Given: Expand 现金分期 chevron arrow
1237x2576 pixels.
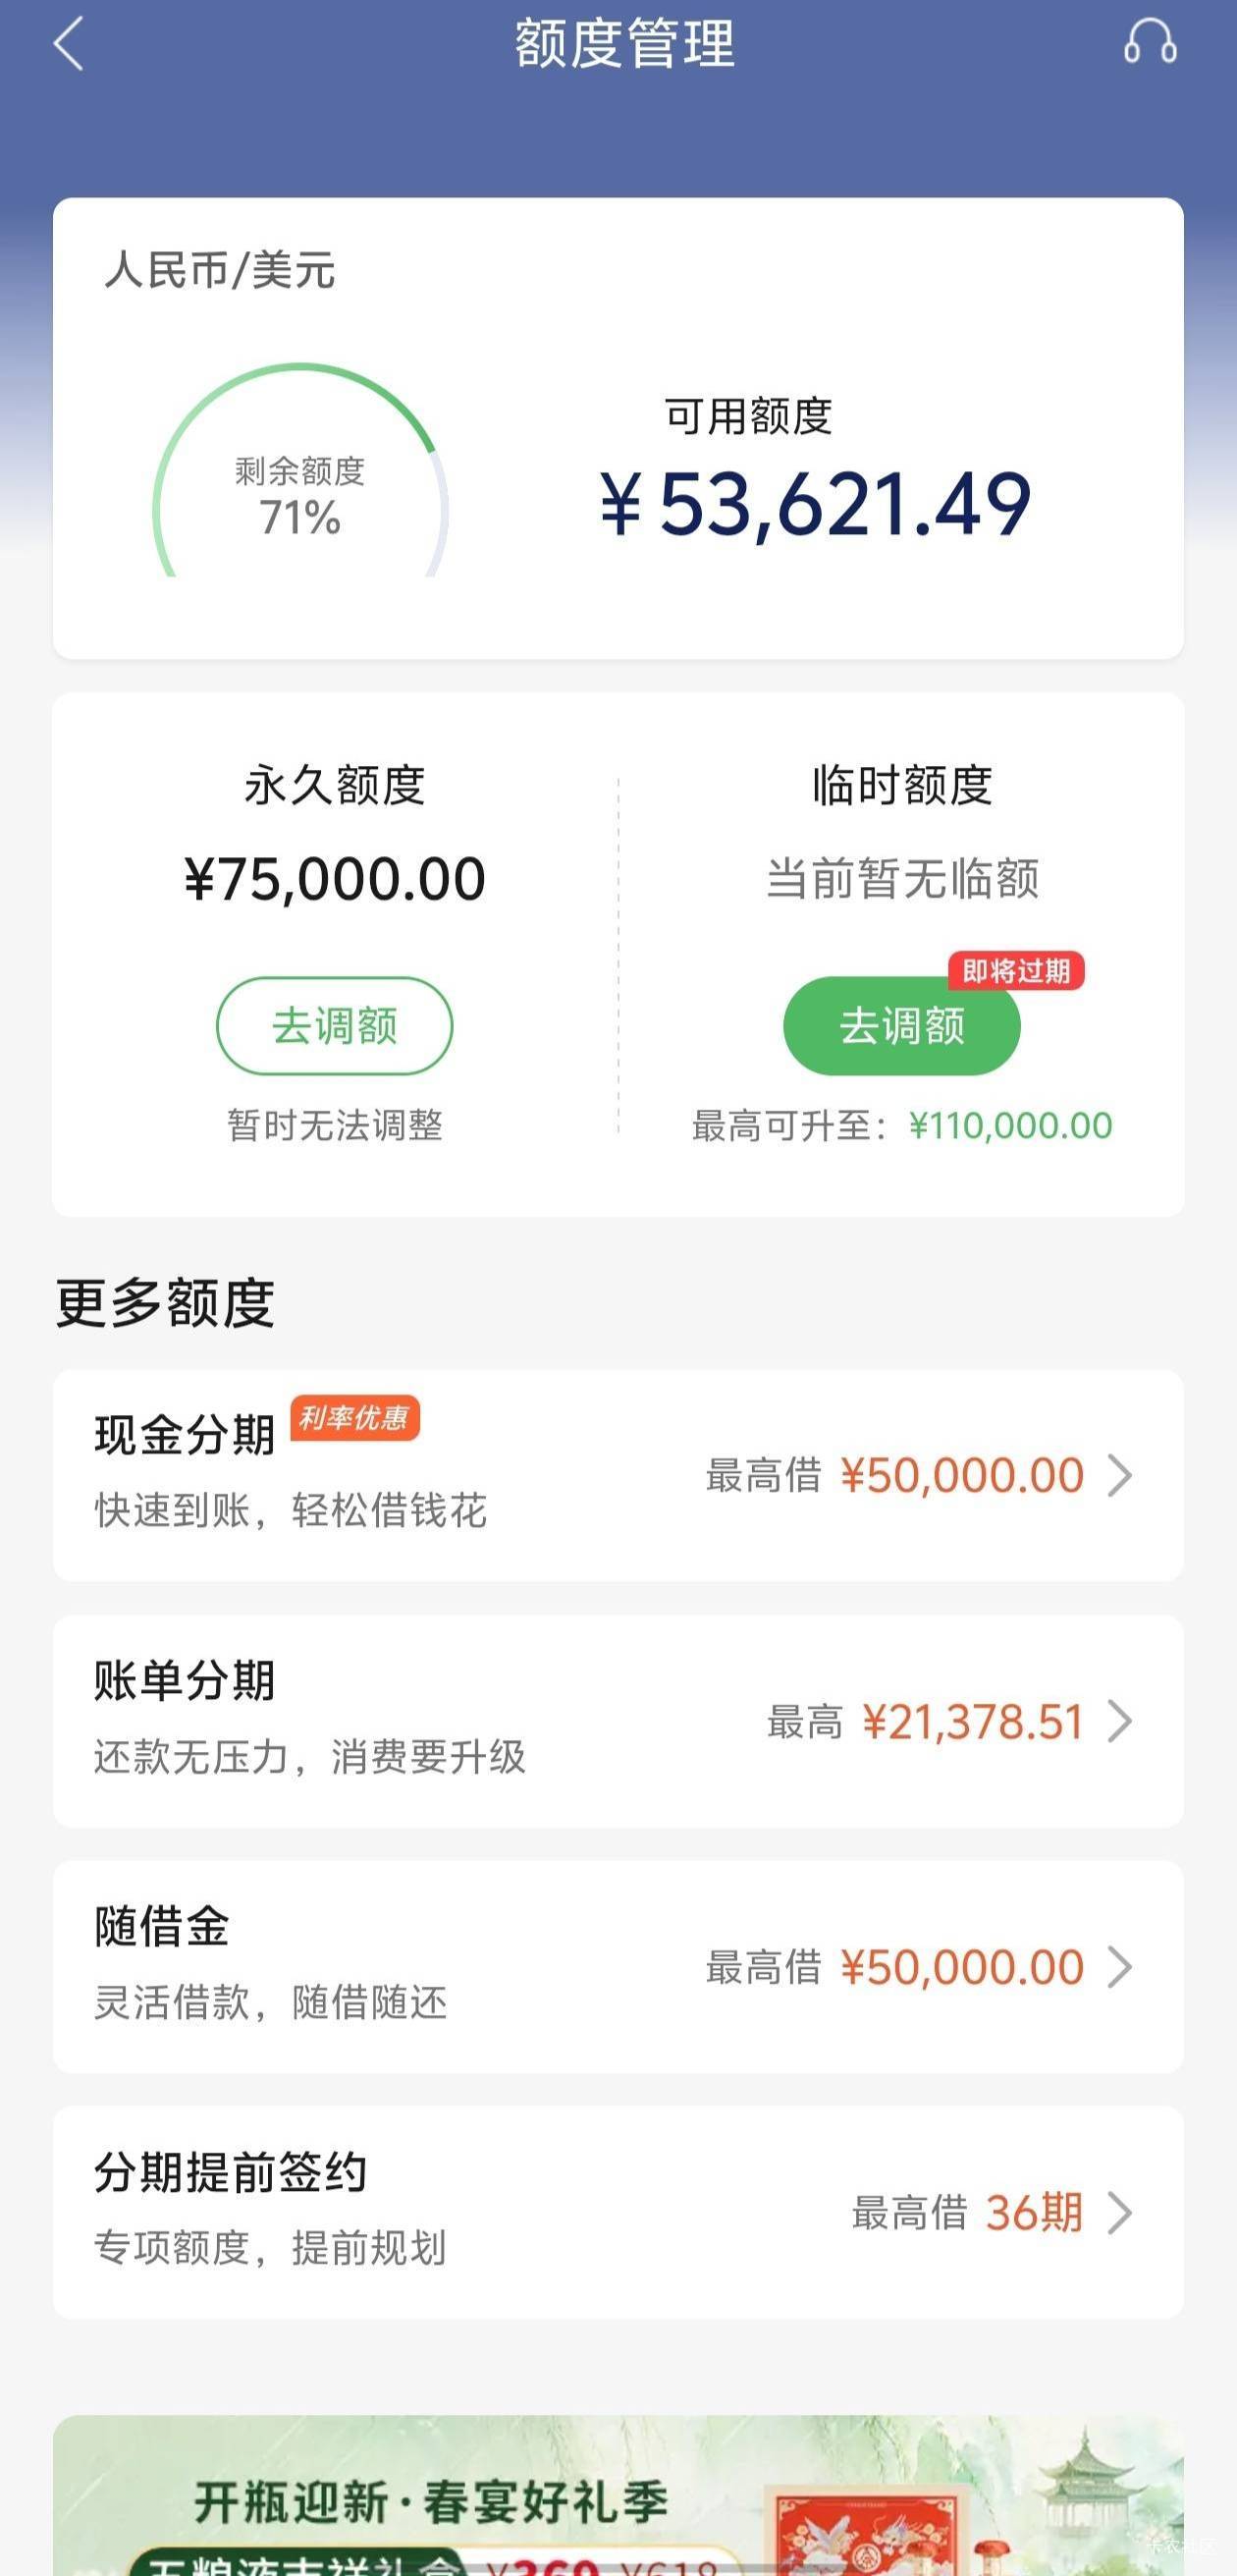Looking at the screenshot, I should pyautogui.click(x=1120, y=1475).
